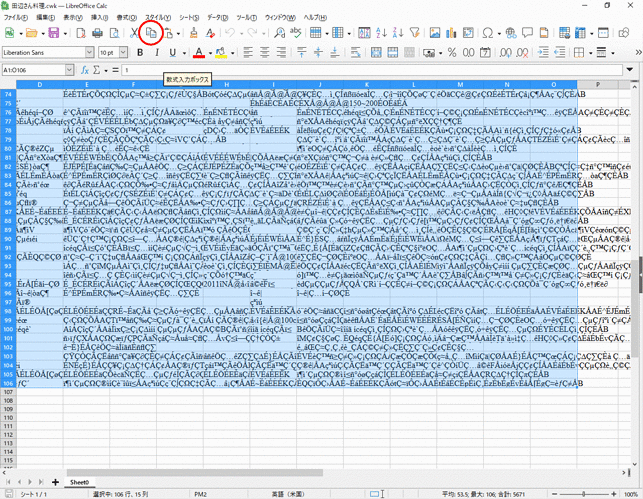Toggle Italic formatting
Image resolution: width=643 pixels, height=499 pixels.
click(157, 52)
